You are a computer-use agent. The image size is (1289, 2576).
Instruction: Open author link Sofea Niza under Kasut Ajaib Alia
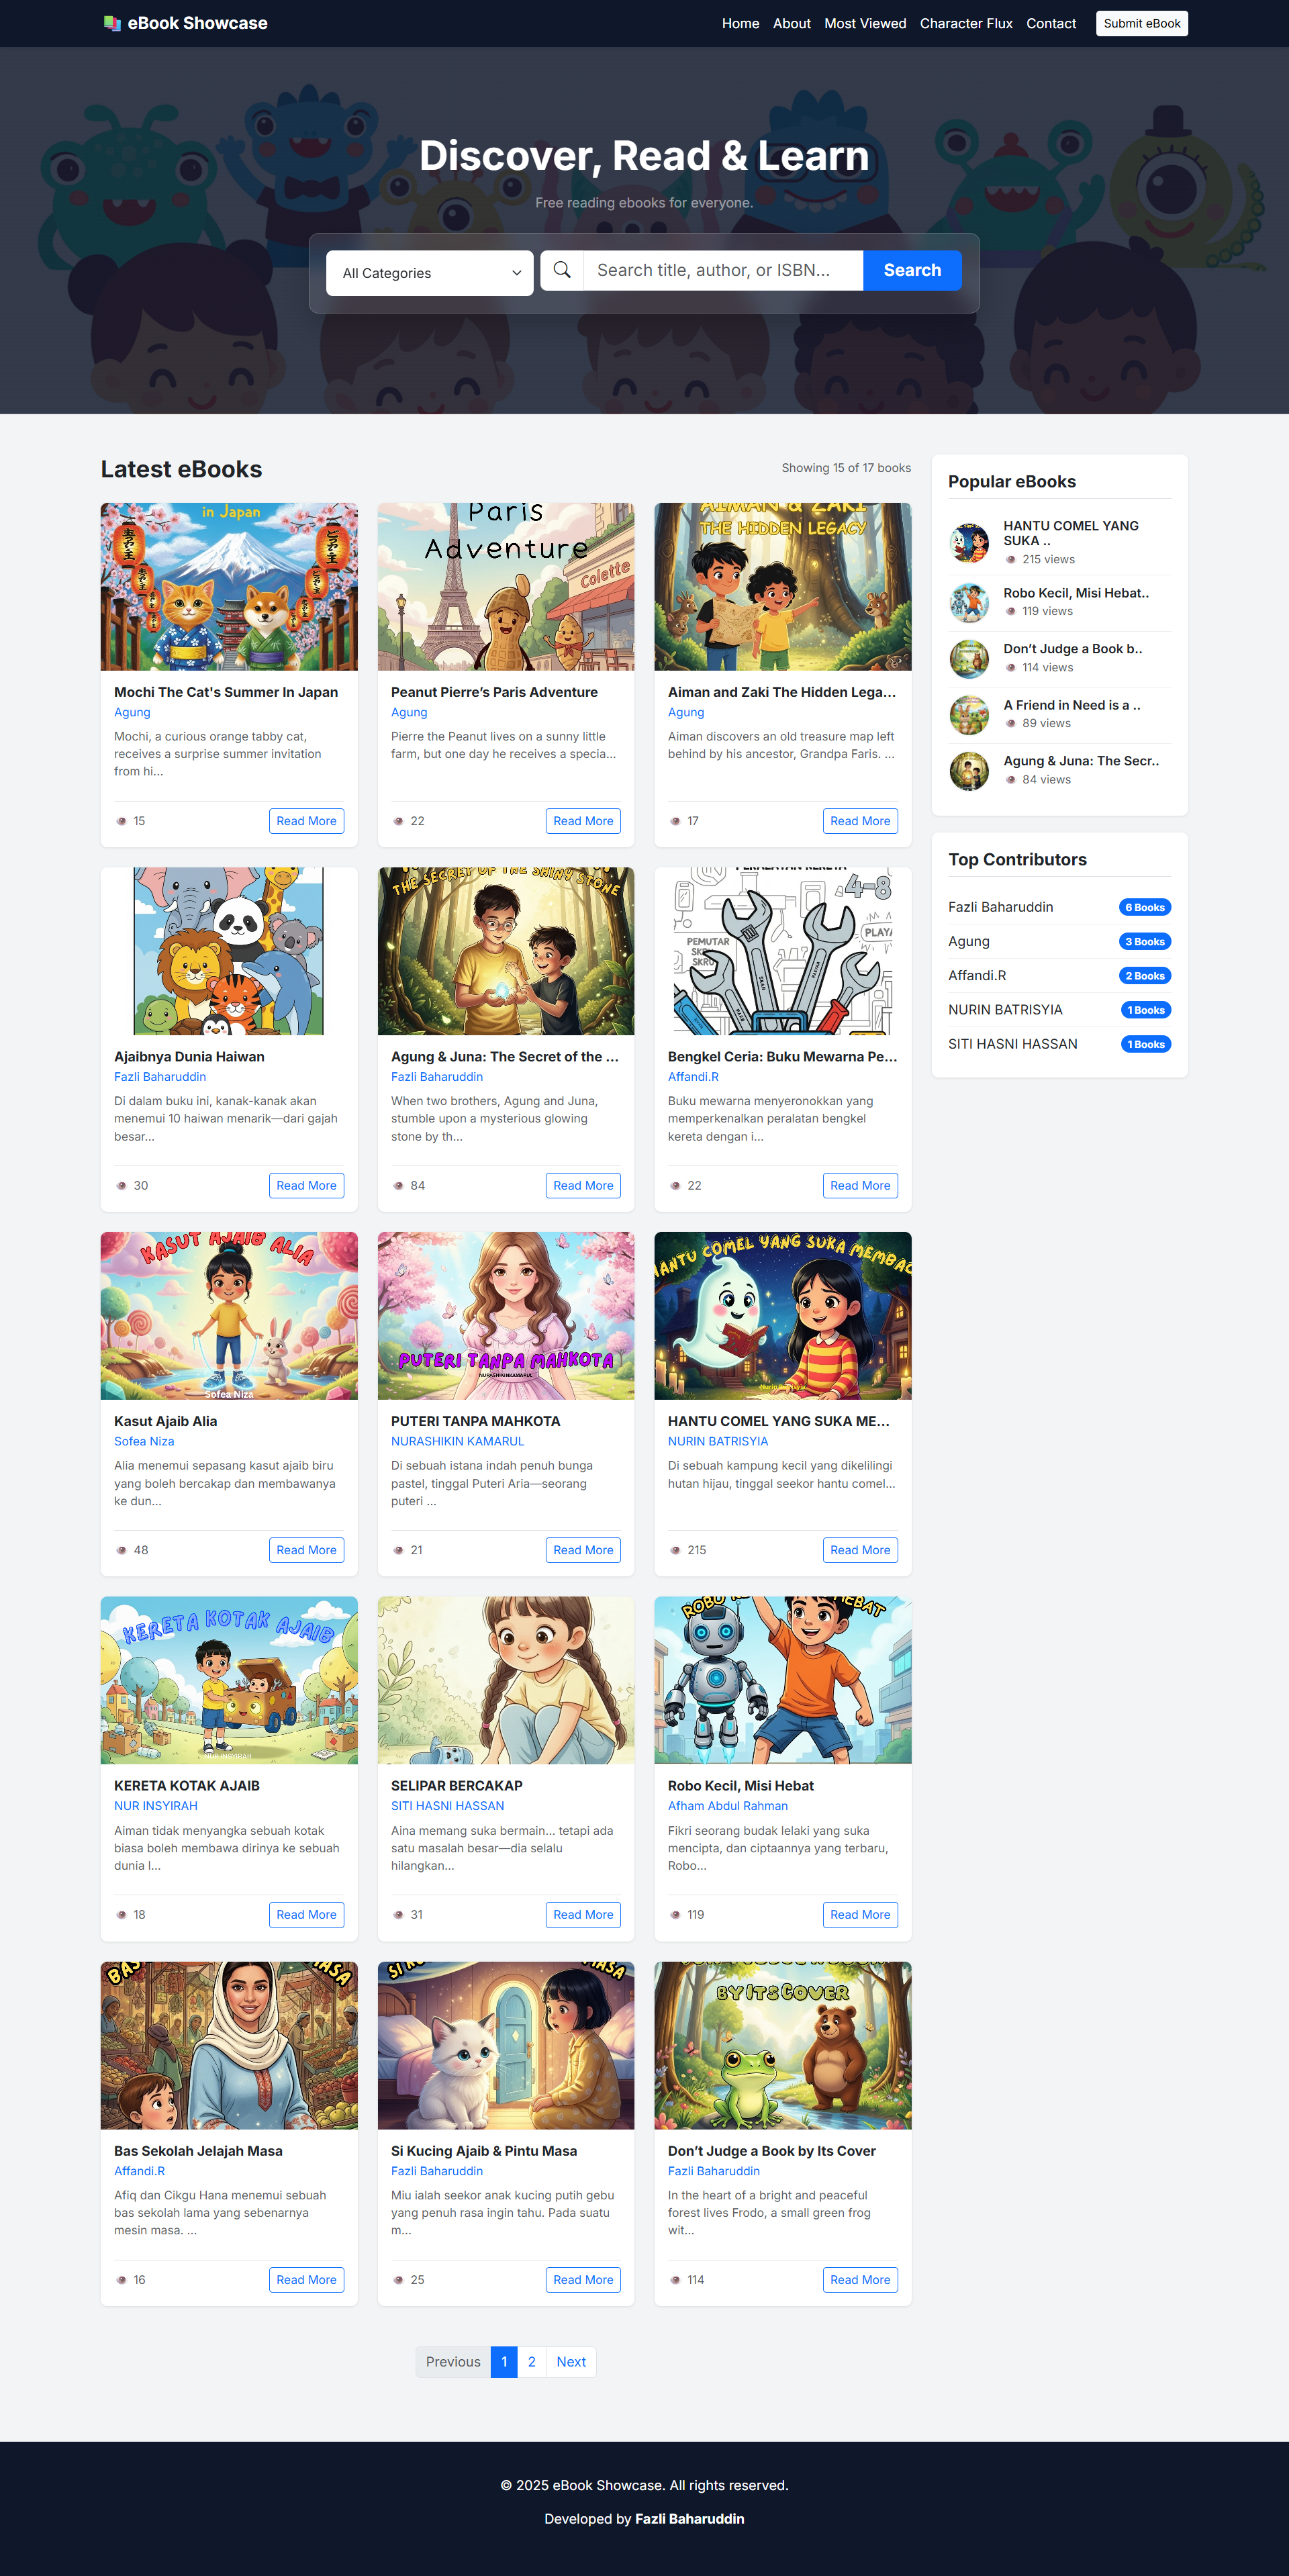coord(143,1441)
